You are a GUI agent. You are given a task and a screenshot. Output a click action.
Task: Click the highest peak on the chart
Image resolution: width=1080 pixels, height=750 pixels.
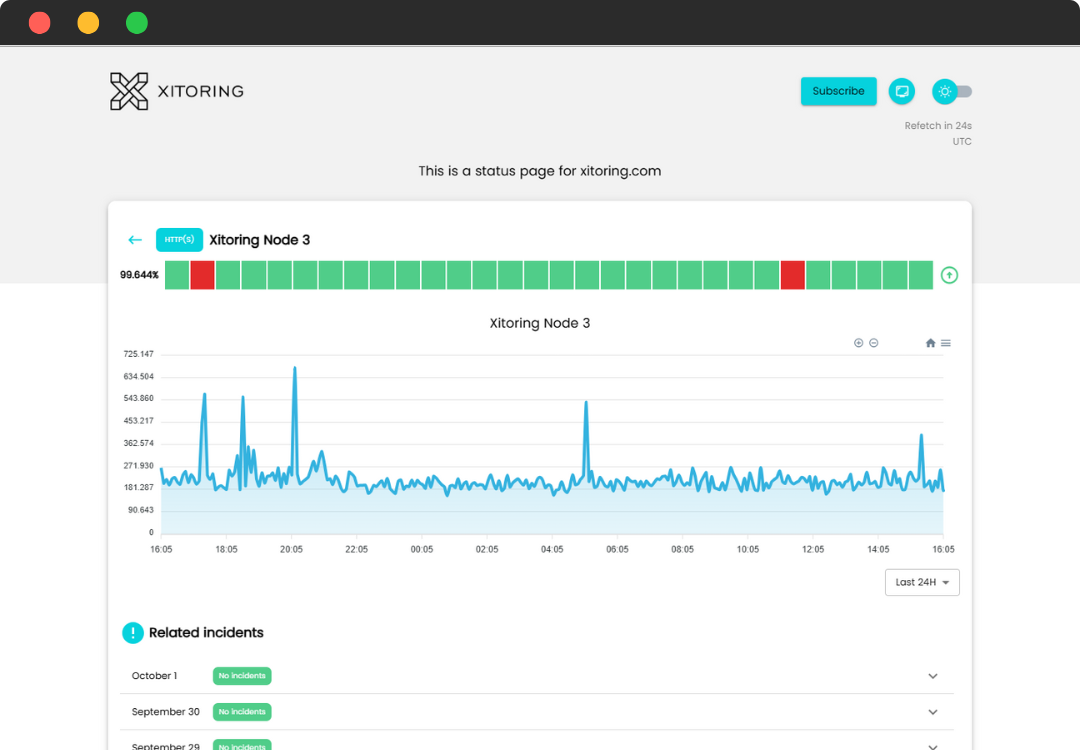pos(294,368)
